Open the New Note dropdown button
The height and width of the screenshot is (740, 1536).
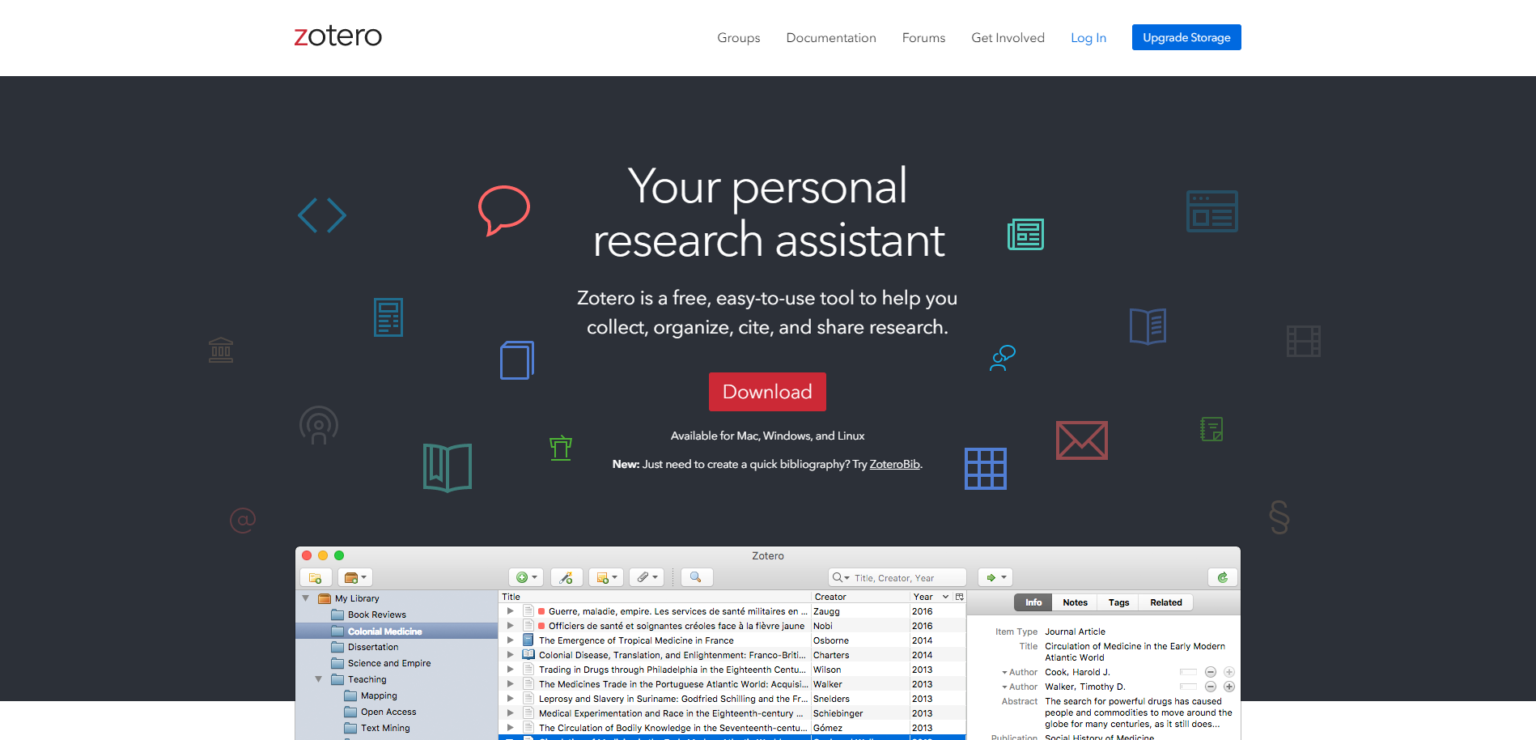pyautogui.click(x=605, y=577)
